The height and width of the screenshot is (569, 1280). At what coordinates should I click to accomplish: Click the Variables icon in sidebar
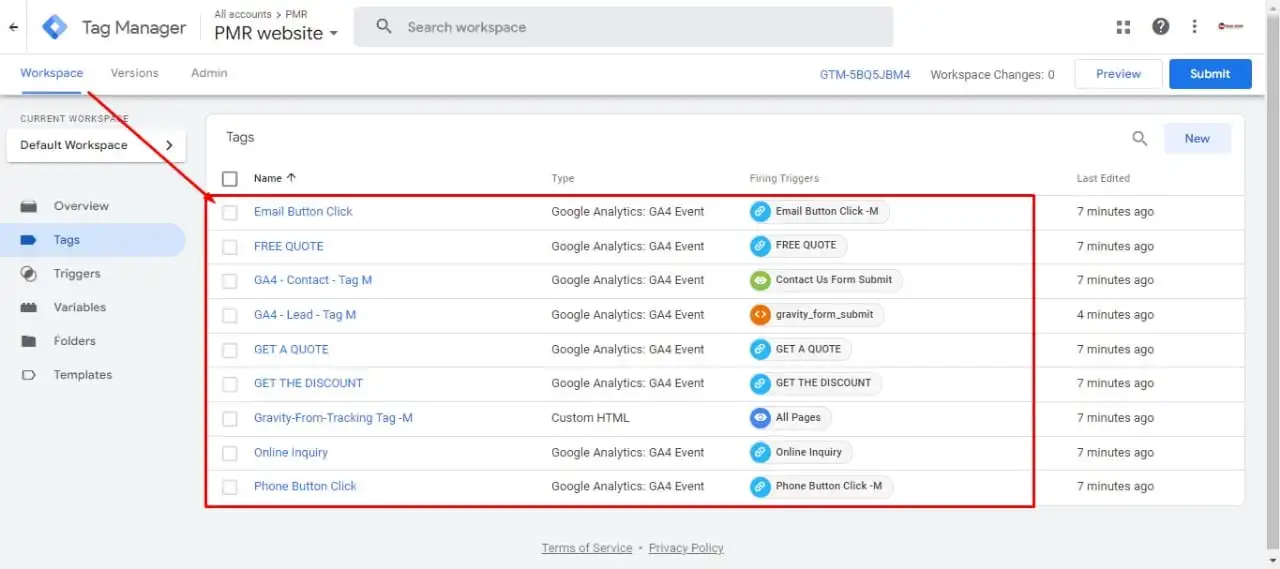29,307
